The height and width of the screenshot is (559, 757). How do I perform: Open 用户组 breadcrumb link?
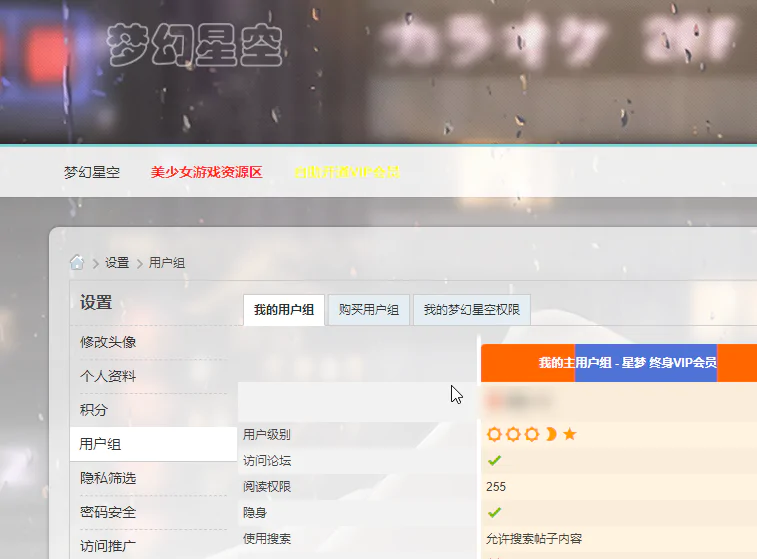click(167, 263)
